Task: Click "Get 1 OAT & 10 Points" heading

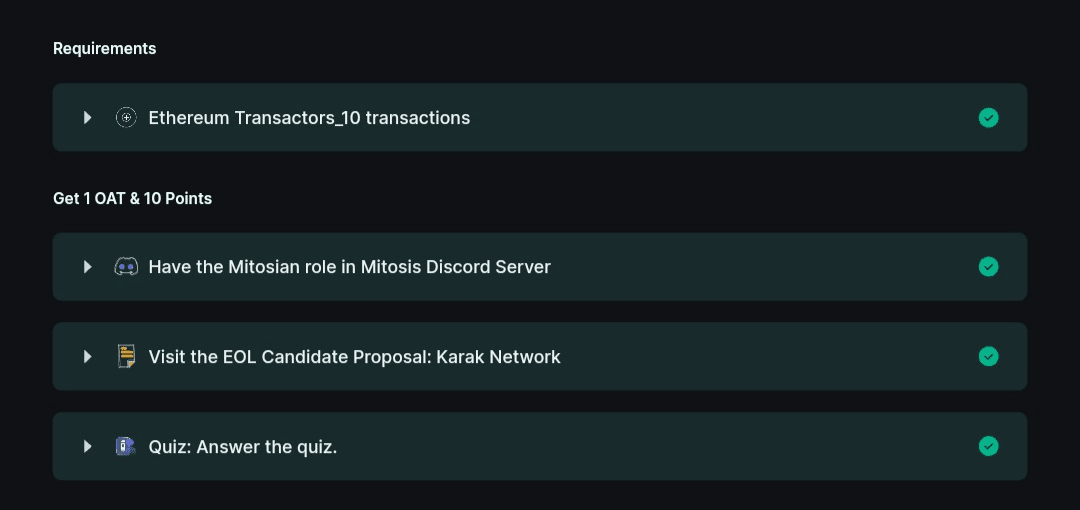Action: [x=132, y=198]
